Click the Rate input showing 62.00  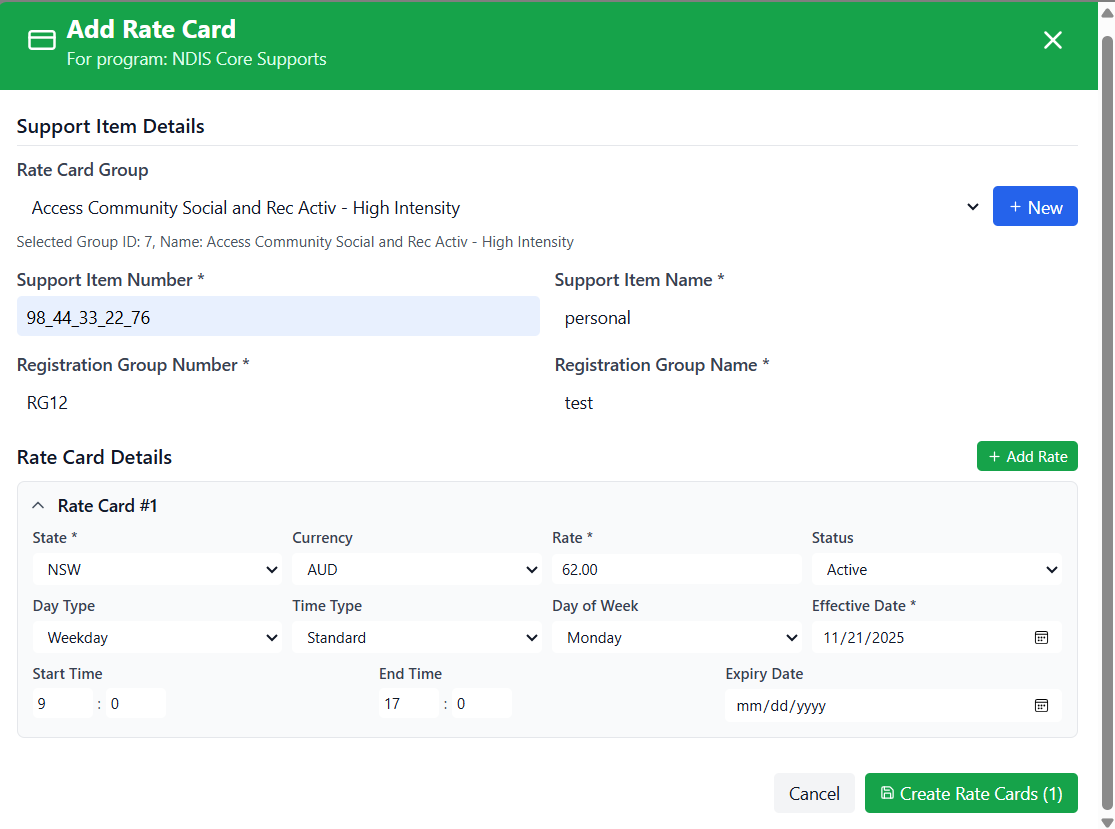676,570
